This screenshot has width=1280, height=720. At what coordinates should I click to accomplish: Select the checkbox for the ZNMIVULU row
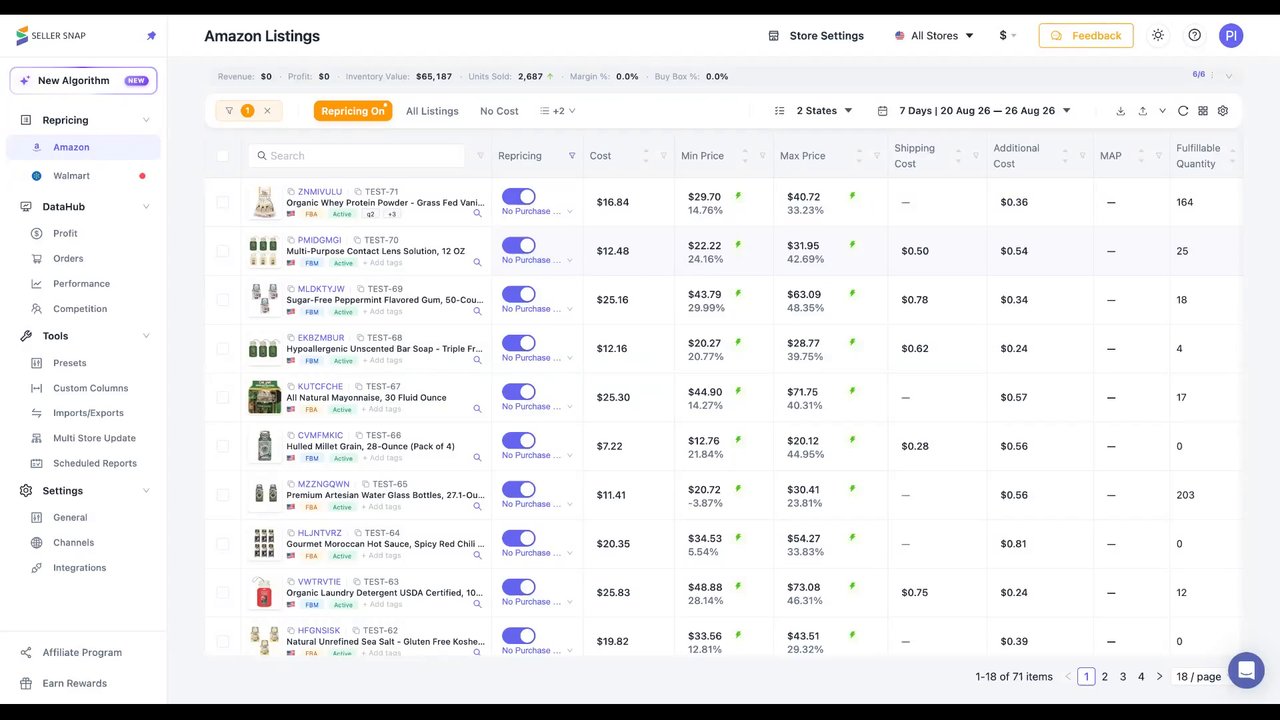(222, 202)
